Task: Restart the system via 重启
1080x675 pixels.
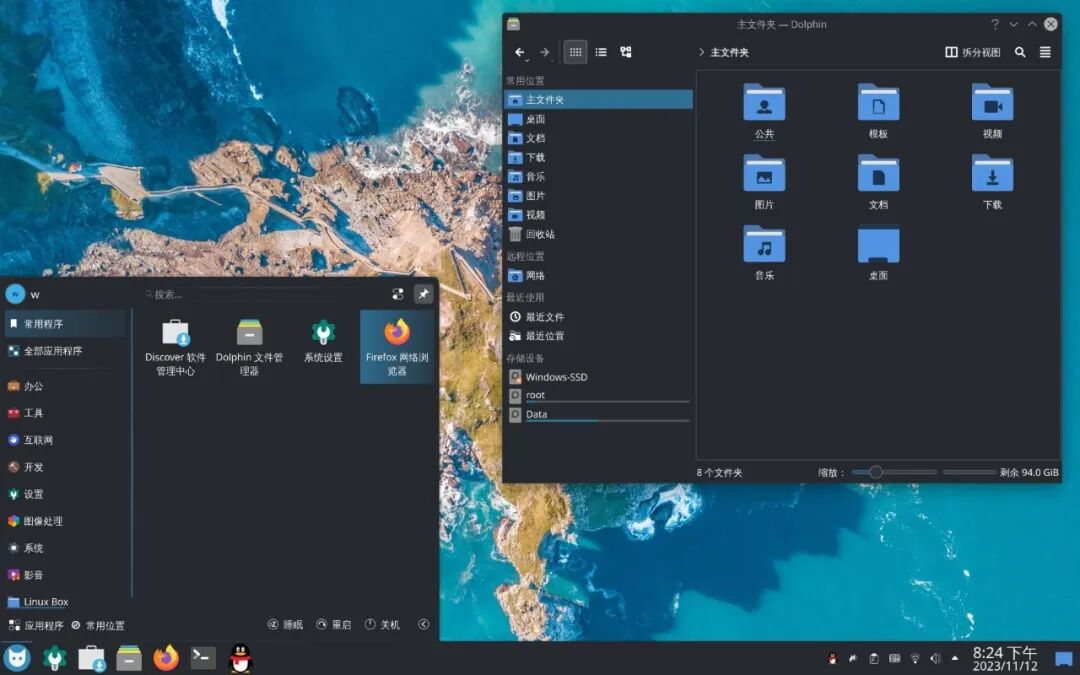Action: 335,624
